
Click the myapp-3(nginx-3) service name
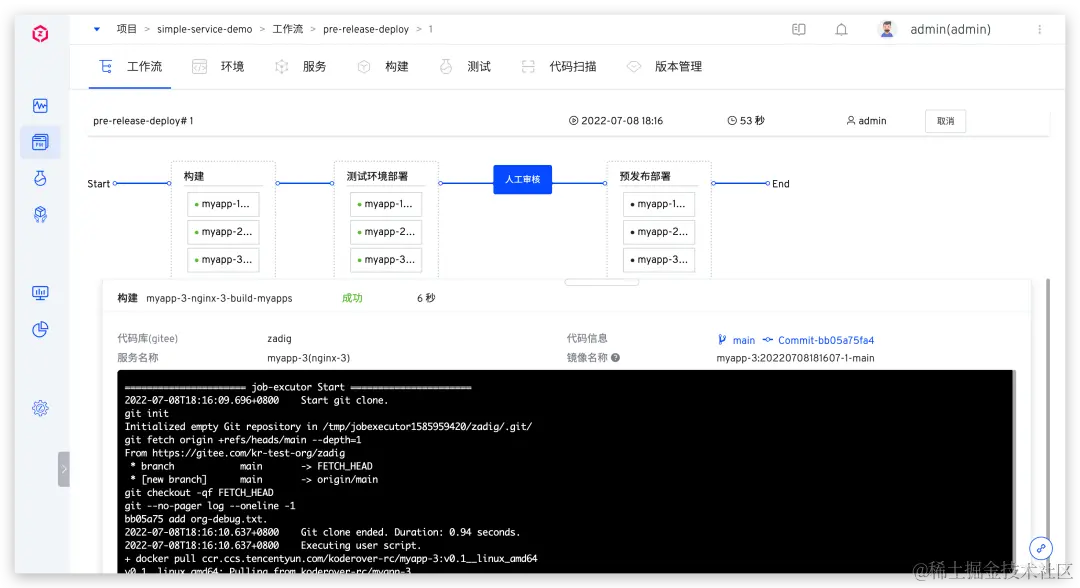[x=309, y=358]
